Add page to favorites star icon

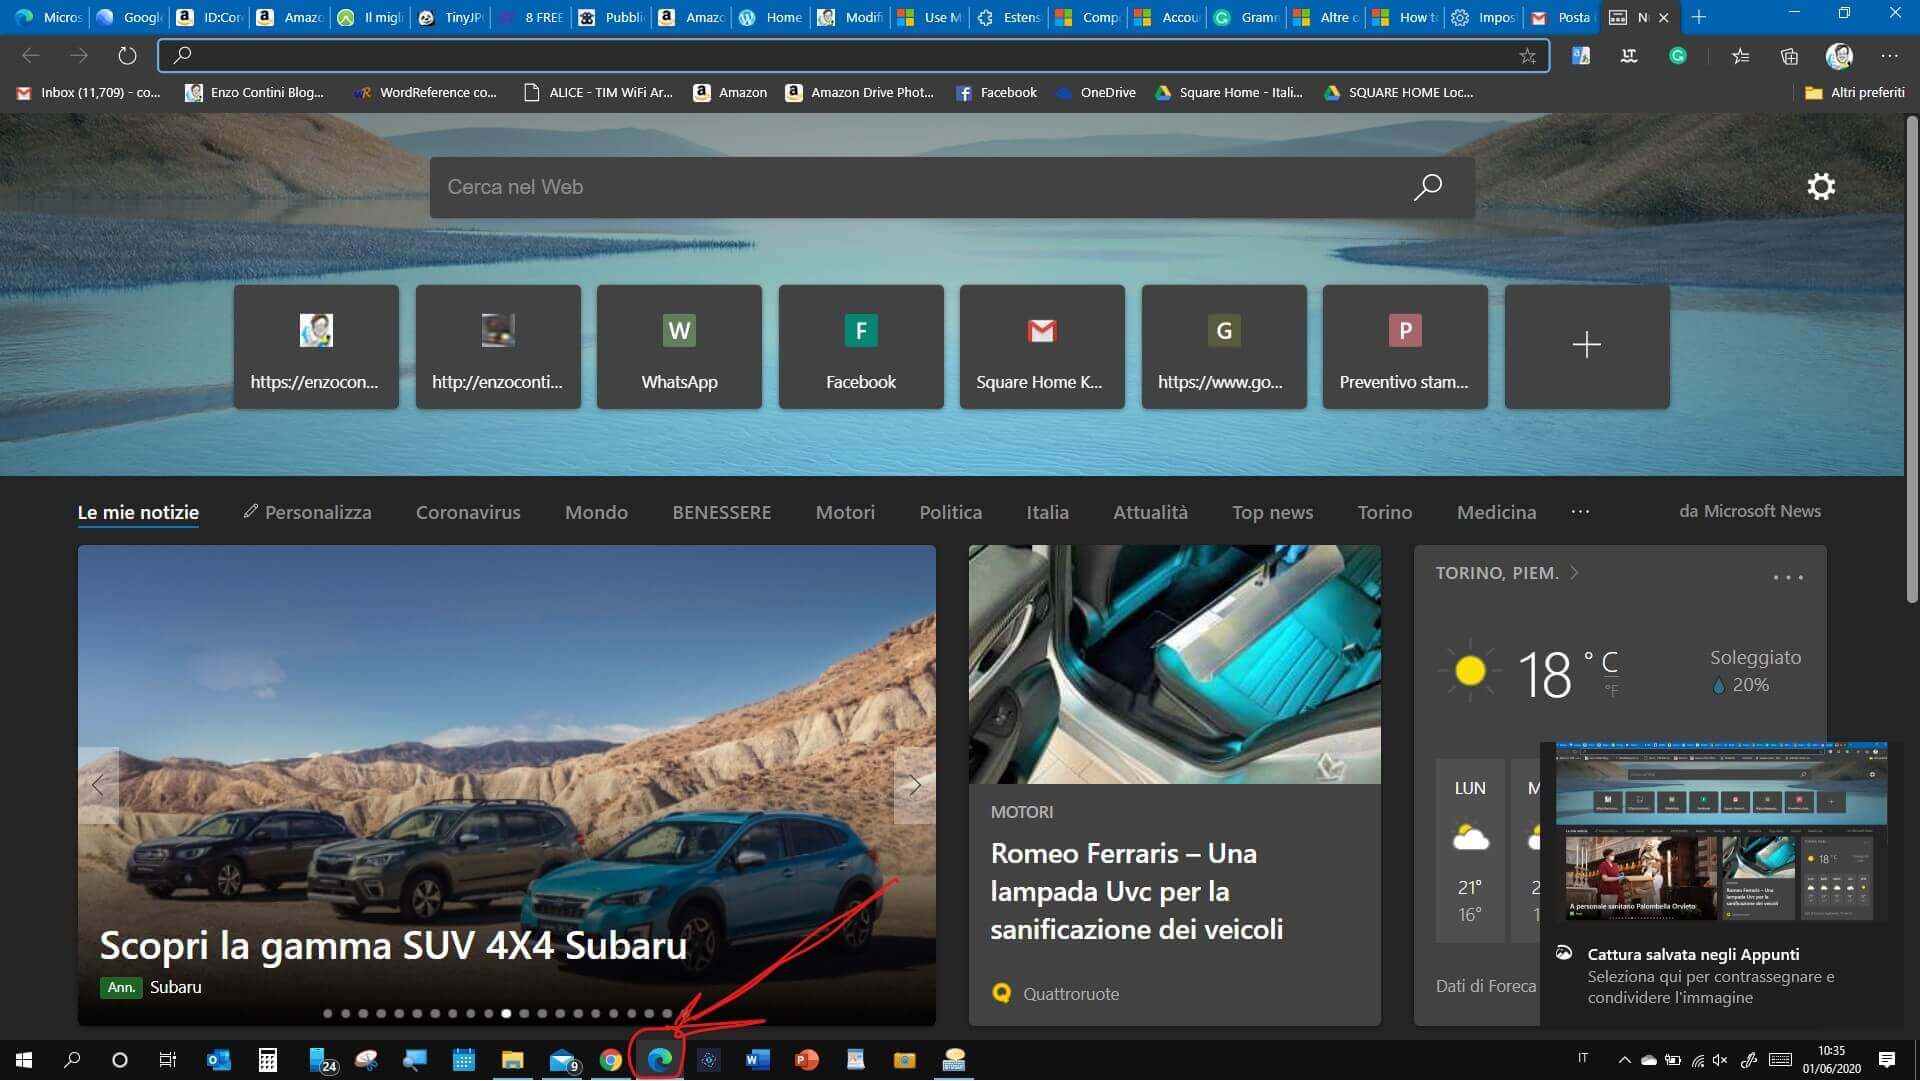[1527, 56]
